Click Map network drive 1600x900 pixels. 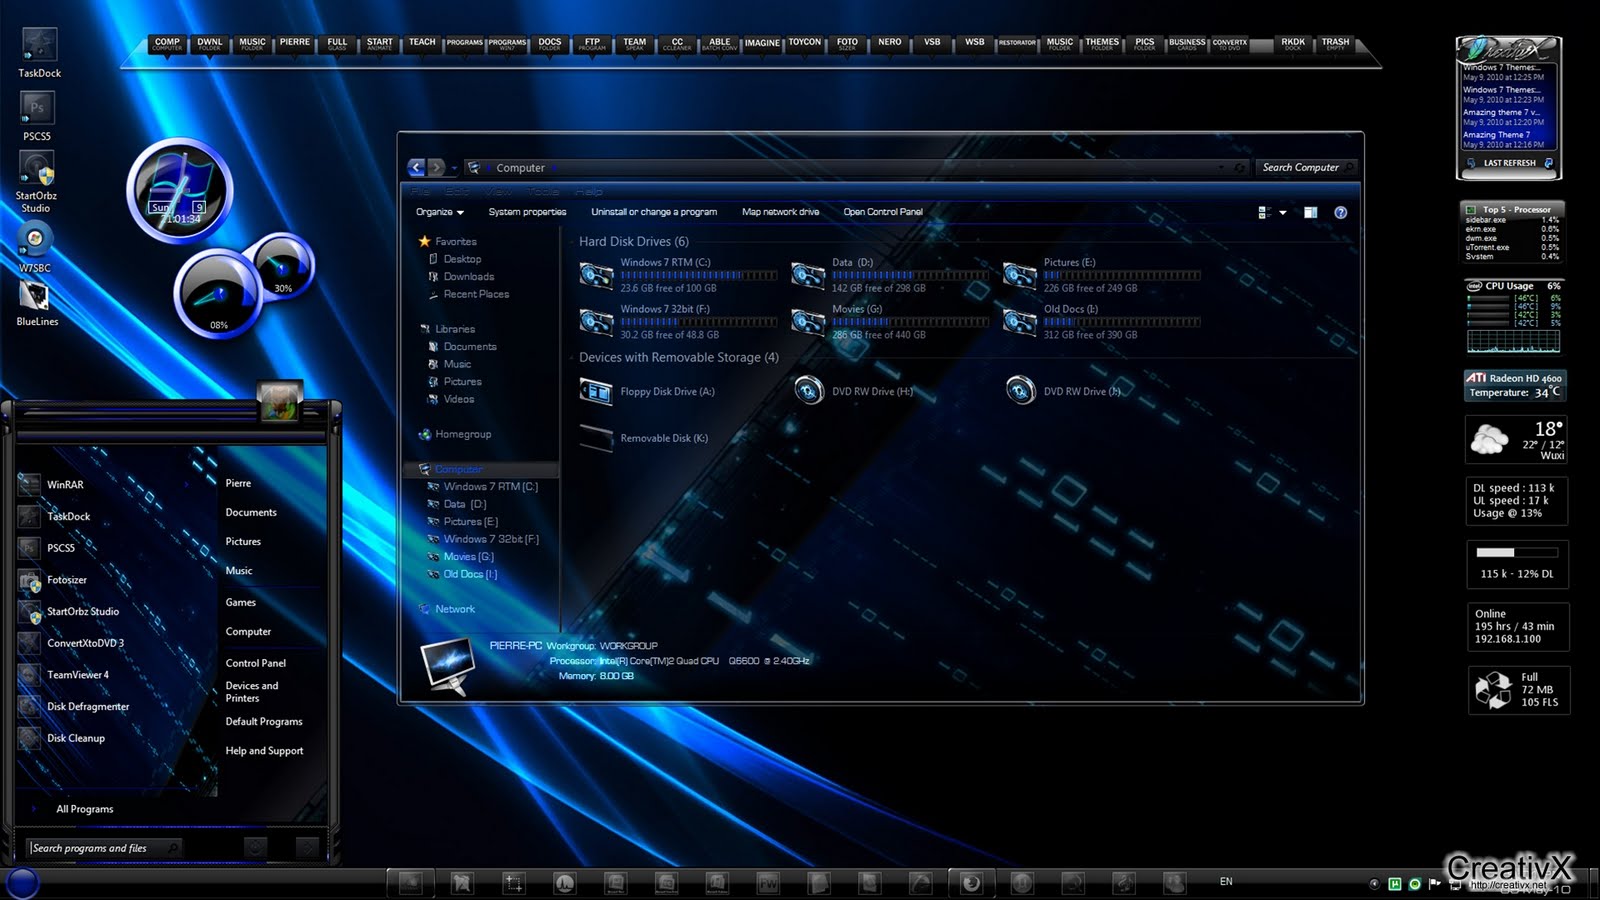click(x=780, y=212)
